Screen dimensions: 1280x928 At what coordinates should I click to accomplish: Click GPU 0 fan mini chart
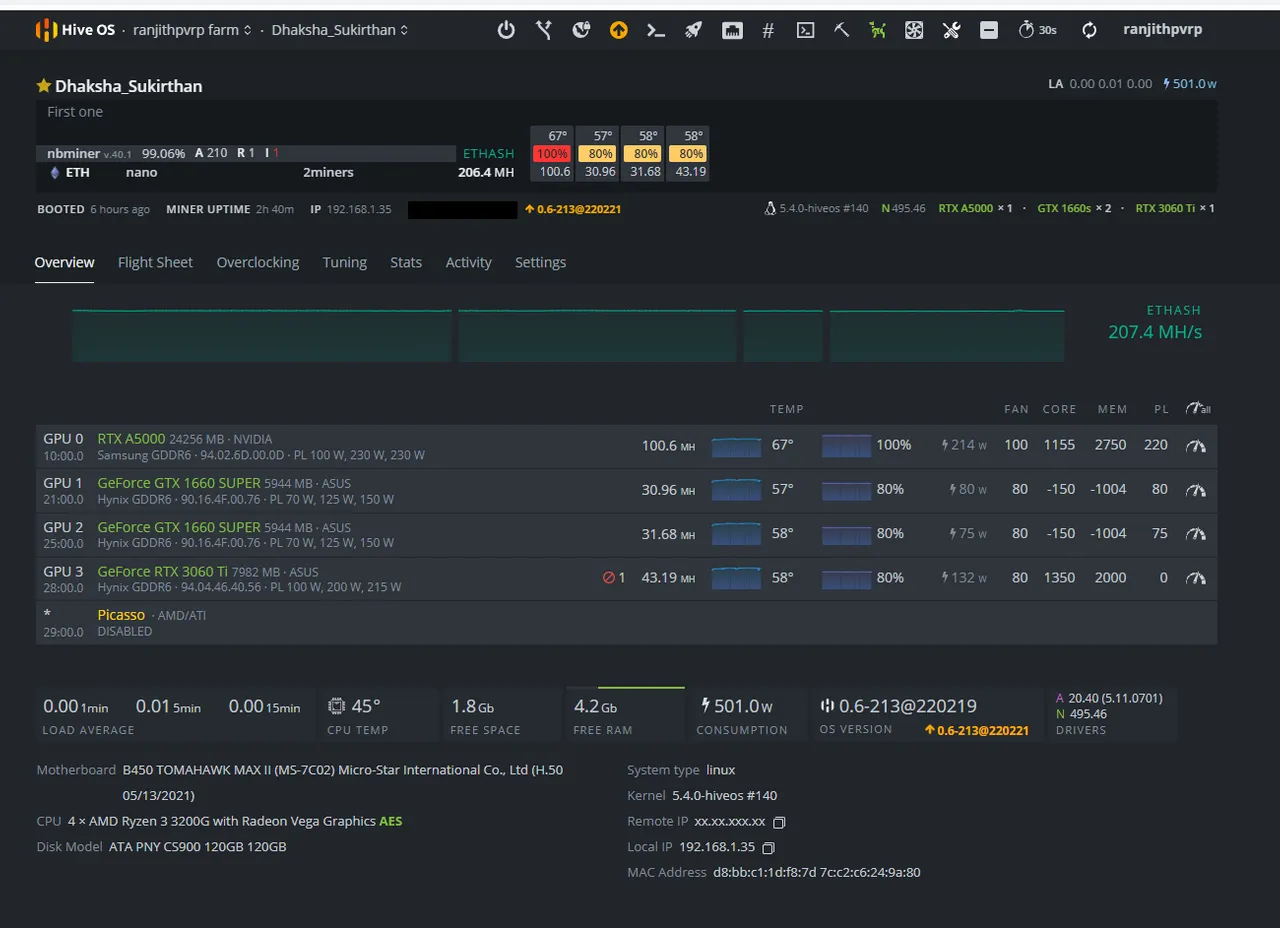(x=846, y=446)
